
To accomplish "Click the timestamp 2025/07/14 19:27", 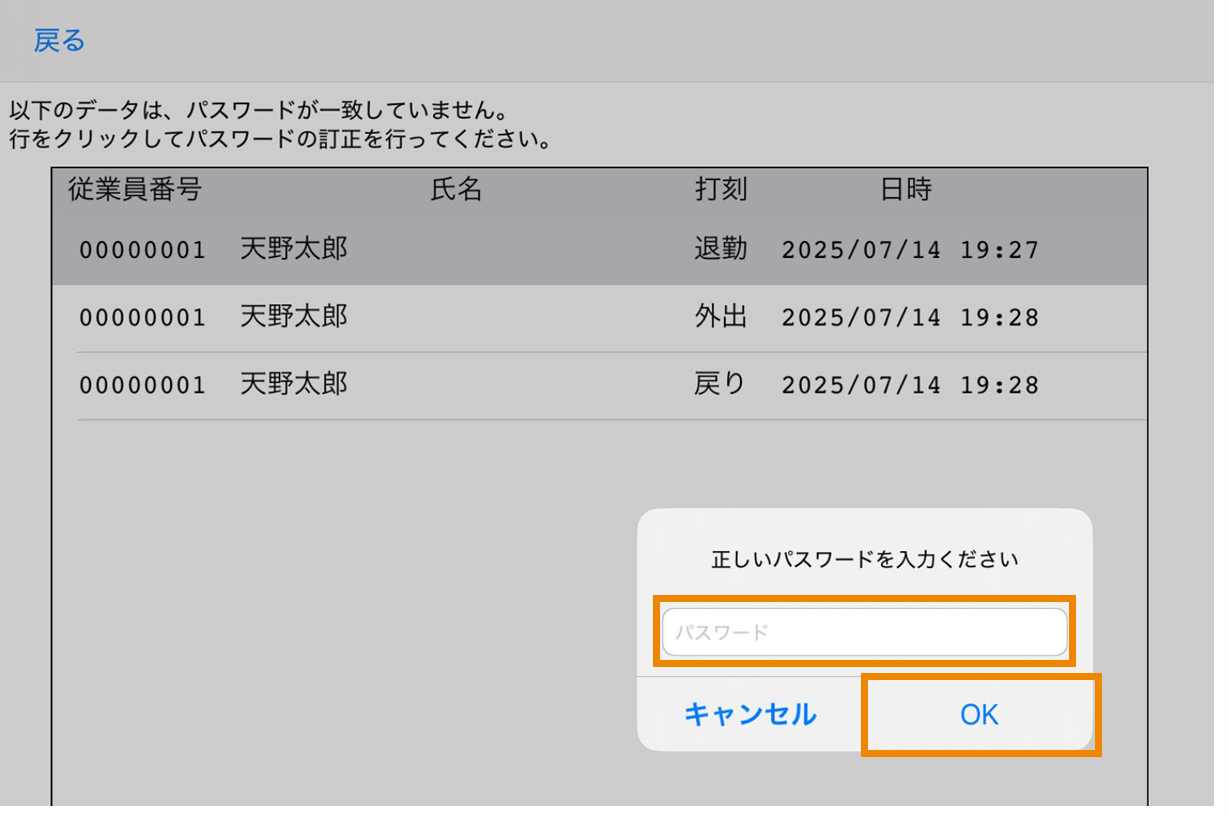I will coord(912,250).
